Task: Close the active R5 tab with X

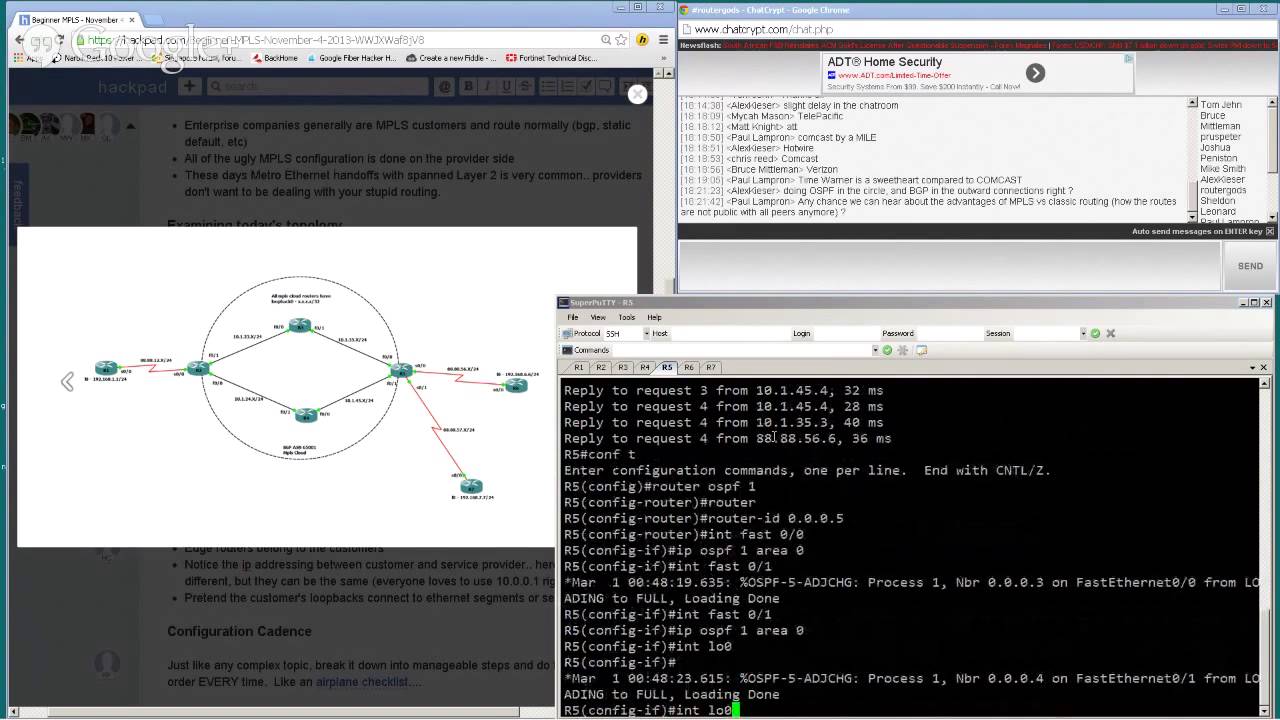Action: tap(1263, 368)
